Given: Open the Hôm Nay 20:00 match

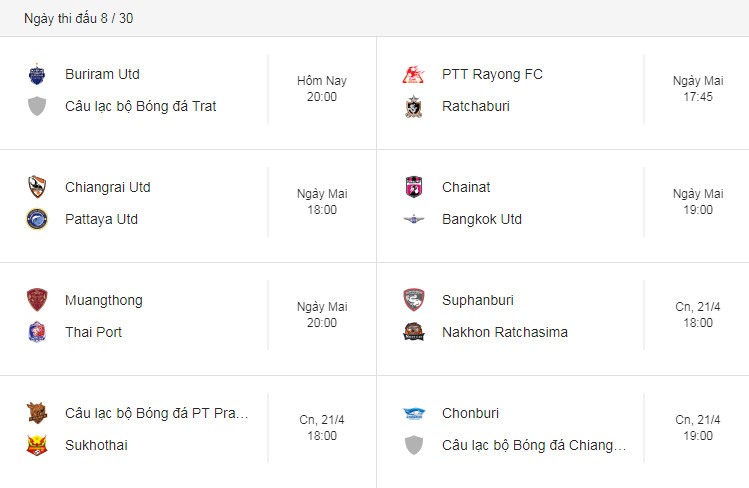Looking at the screenshot, I should 322,89.
